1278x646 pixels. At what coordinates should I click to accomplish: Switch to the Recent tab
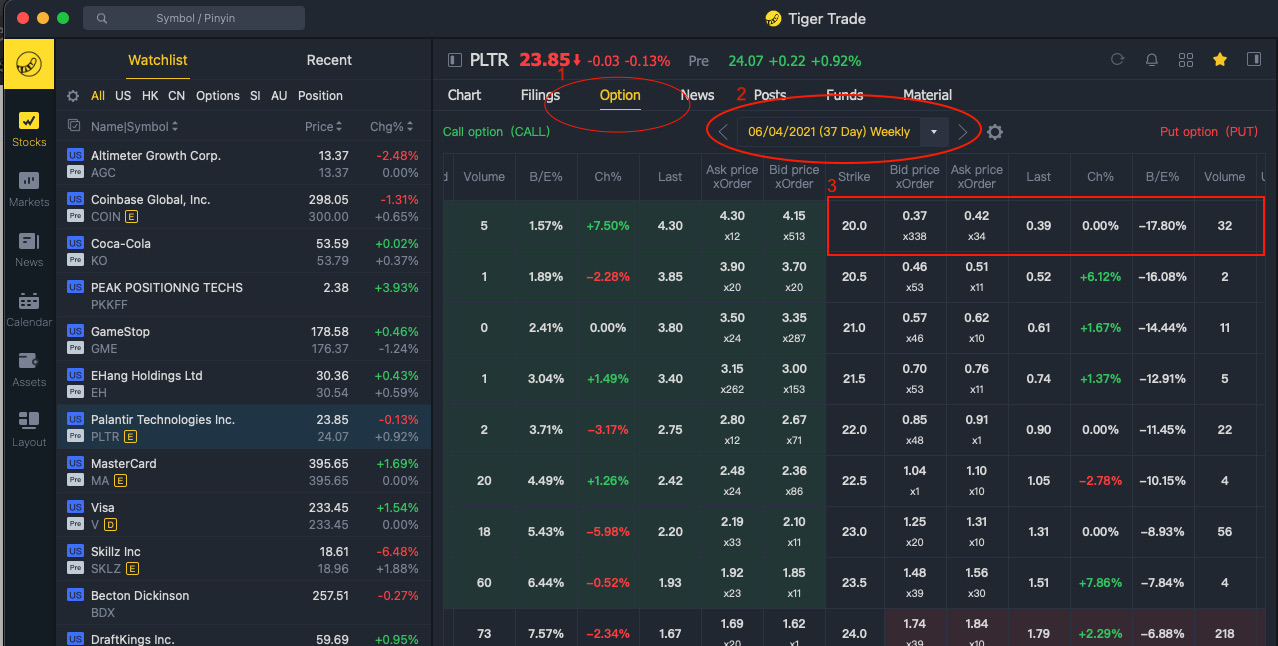pos(329,60)
